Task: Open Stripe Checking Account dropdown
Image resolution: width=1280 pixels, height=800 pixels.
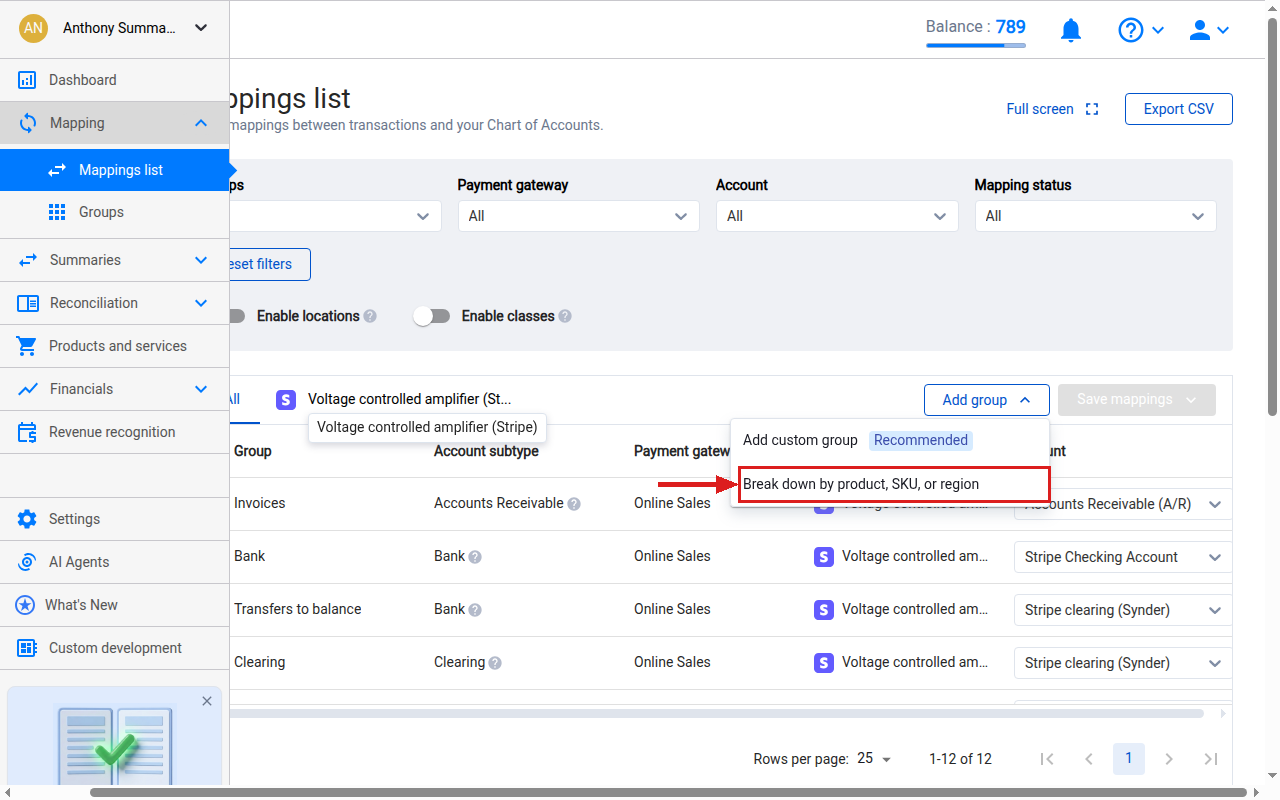Action: coord(1123,557)
